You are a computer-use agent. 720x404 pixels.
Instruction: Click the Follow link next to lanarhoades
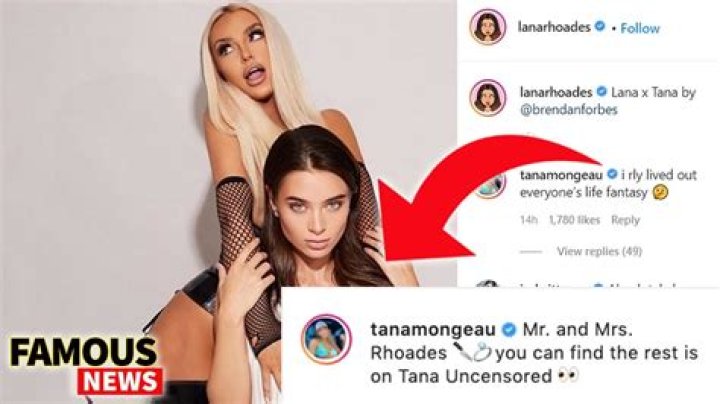(640, 28)
